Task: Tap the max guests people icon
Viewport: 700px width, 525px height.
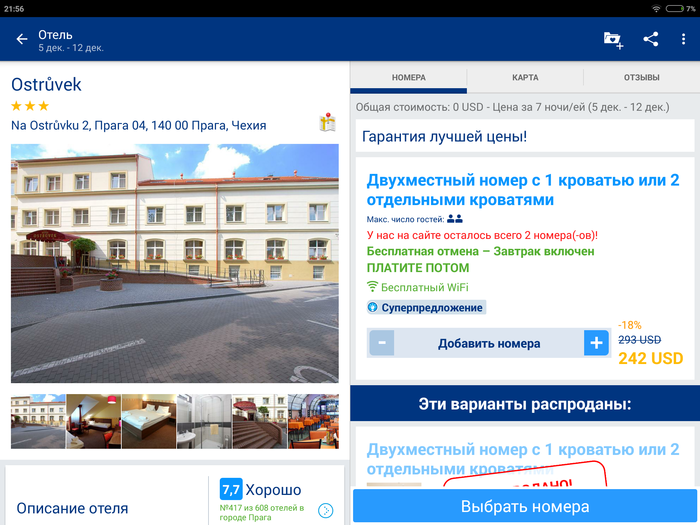Action: 455,219
